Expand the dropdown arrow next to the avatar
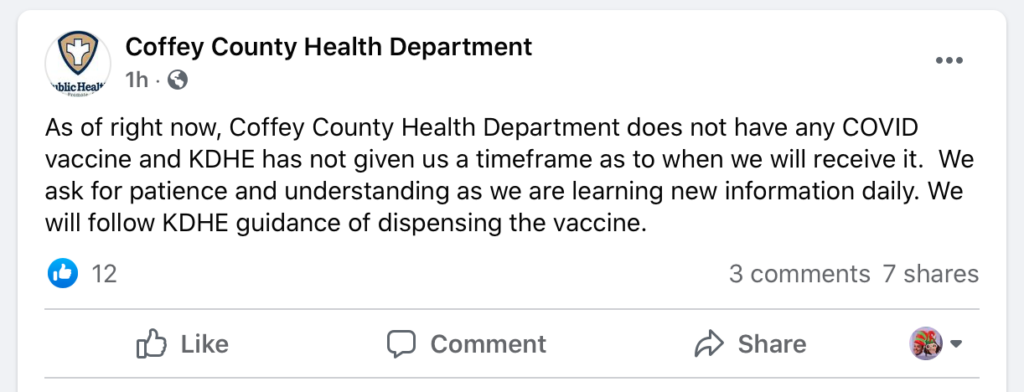The height and width of the screenshot is (392, 1024). coord(956,344)
